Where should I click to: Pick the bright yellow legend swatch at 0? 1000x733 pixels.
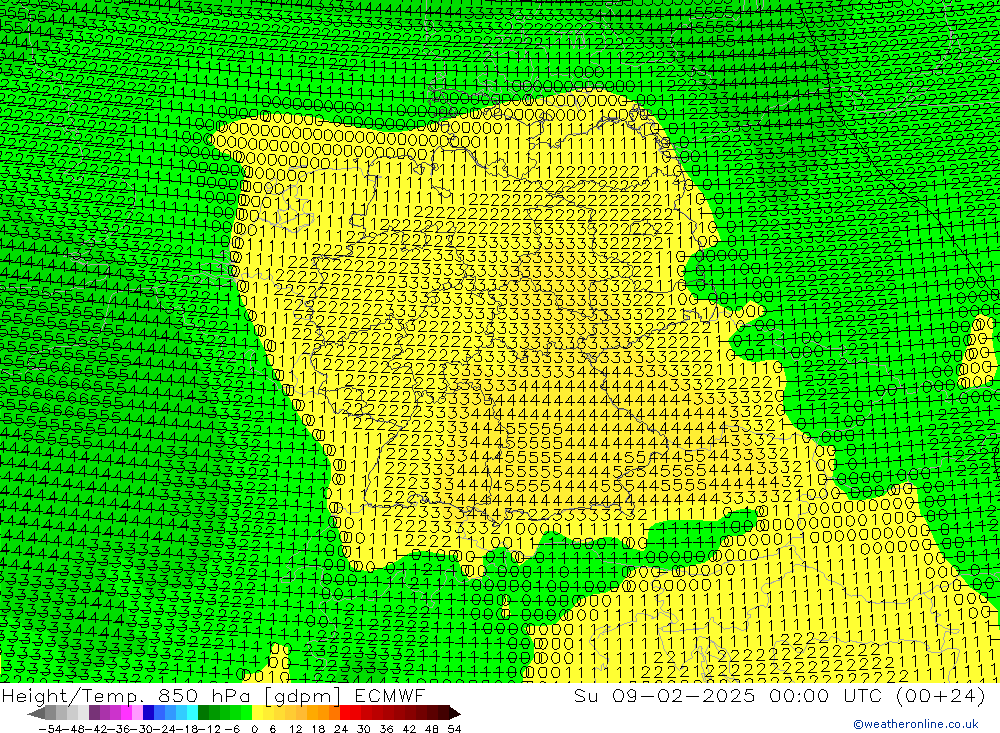[x=258, y=714]
